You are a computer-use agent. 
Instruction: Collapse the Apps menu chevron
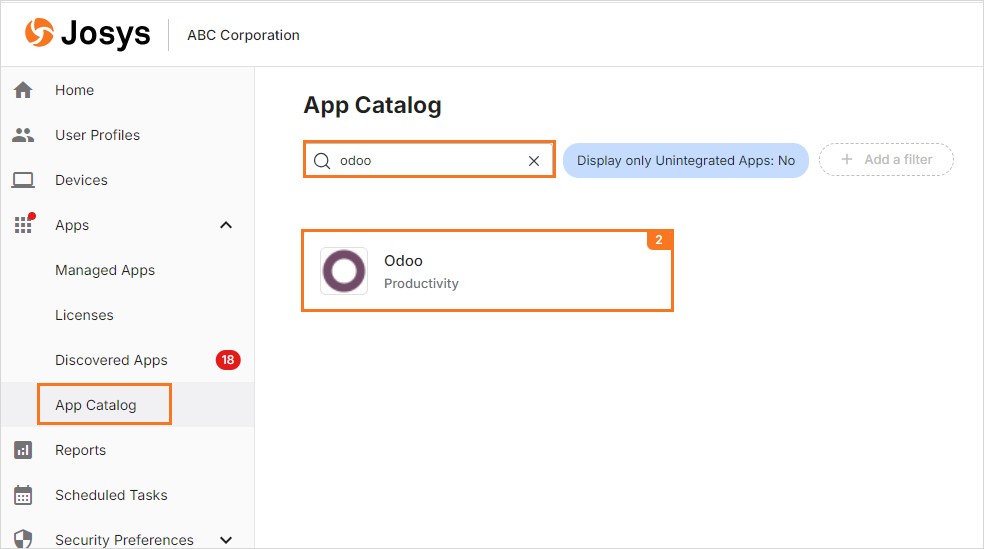226,225
